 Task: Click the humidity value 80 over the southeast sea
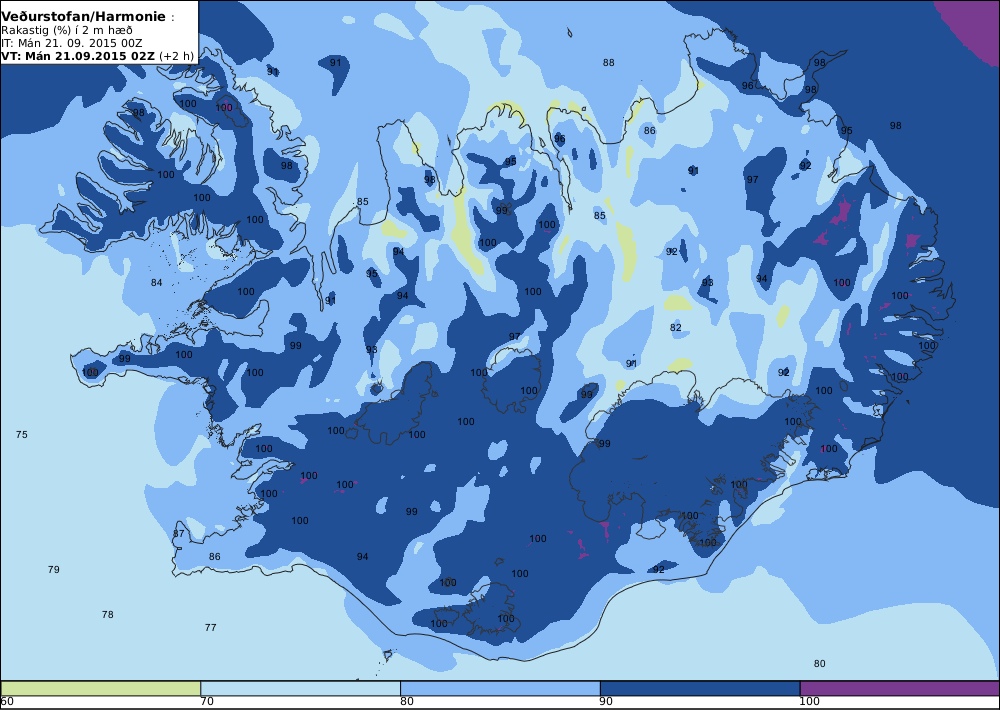820,663
